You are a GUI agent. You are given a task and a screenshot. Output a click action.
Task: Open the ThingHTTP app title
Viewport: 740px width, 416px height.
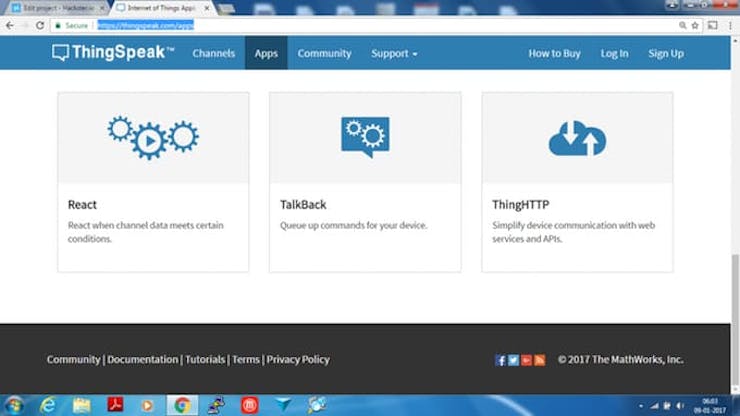[x=521, y=204]
